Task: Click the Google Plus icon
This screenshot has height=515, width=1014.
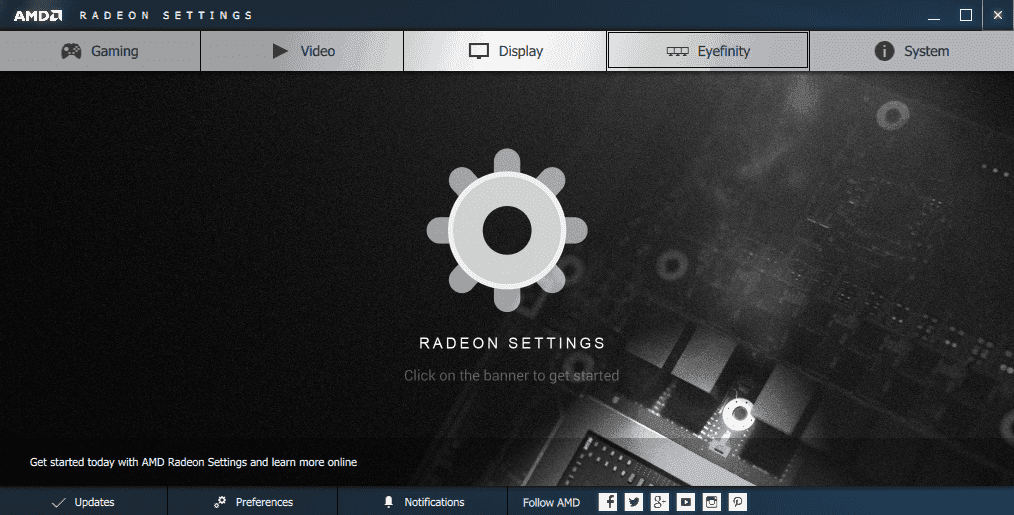Action: (659, 502)
